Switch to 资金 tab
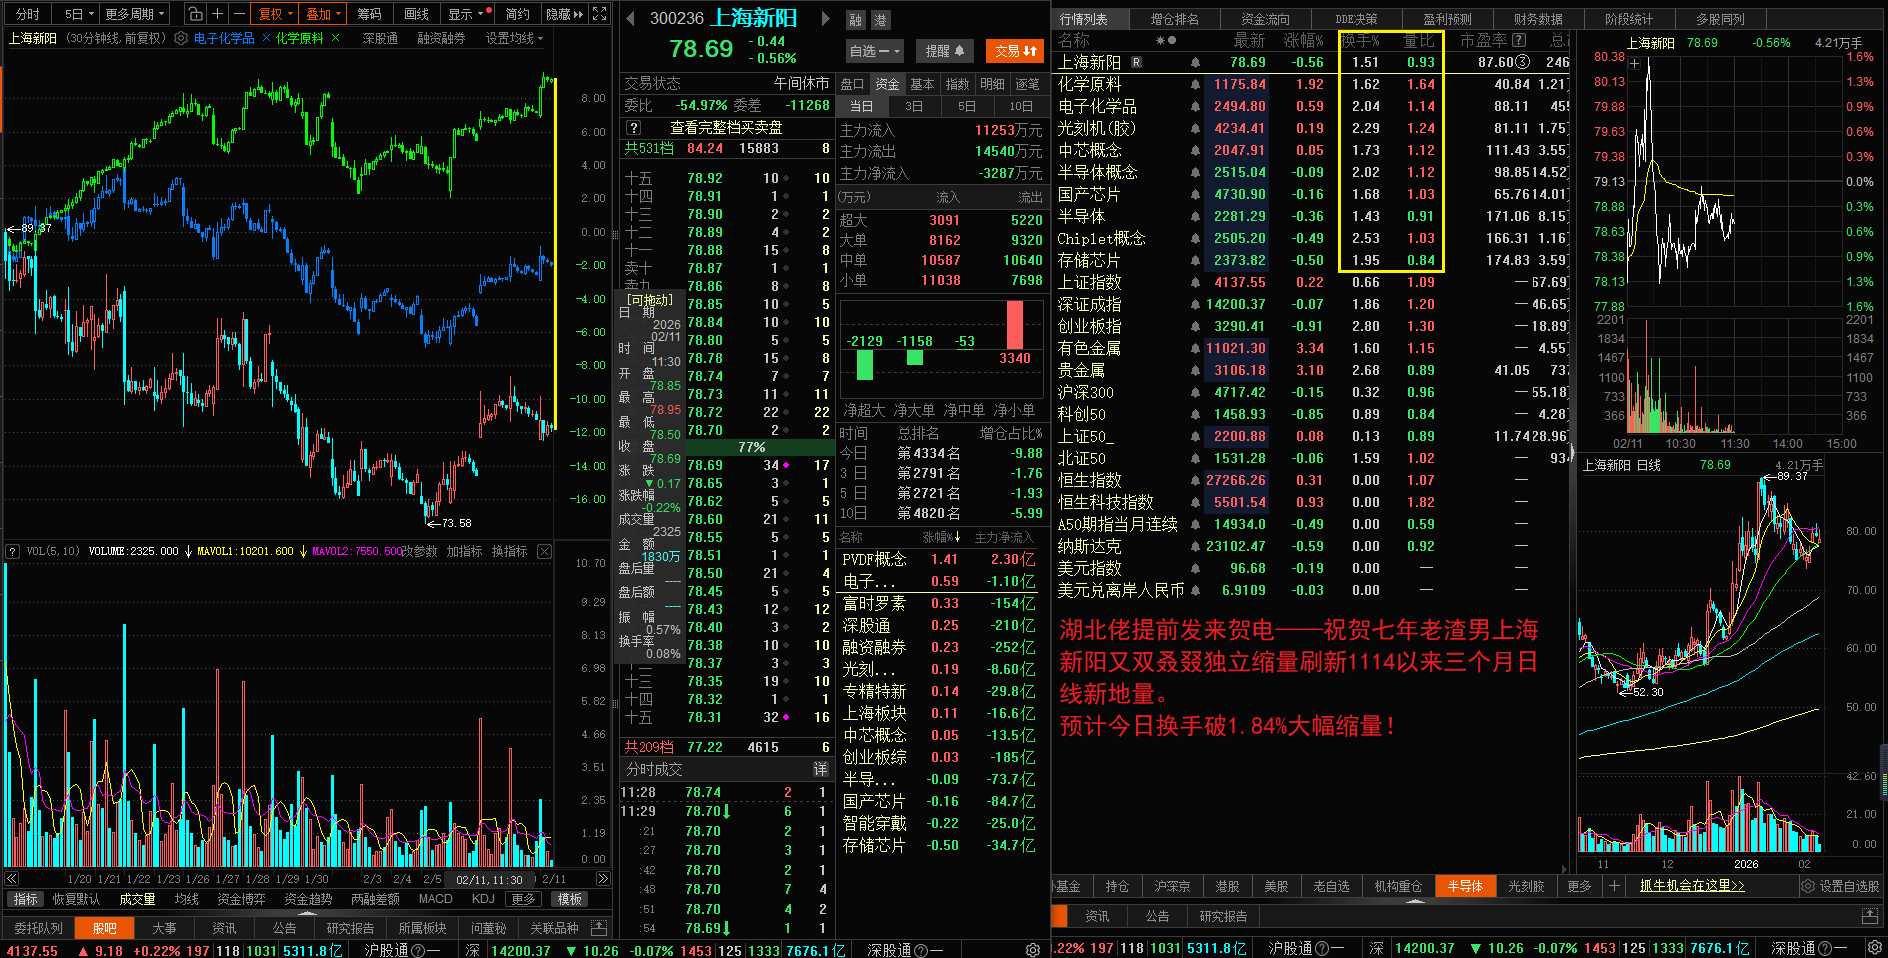Image resolution: width=1888 pixels, height=958 pixels. pos(887,84)
